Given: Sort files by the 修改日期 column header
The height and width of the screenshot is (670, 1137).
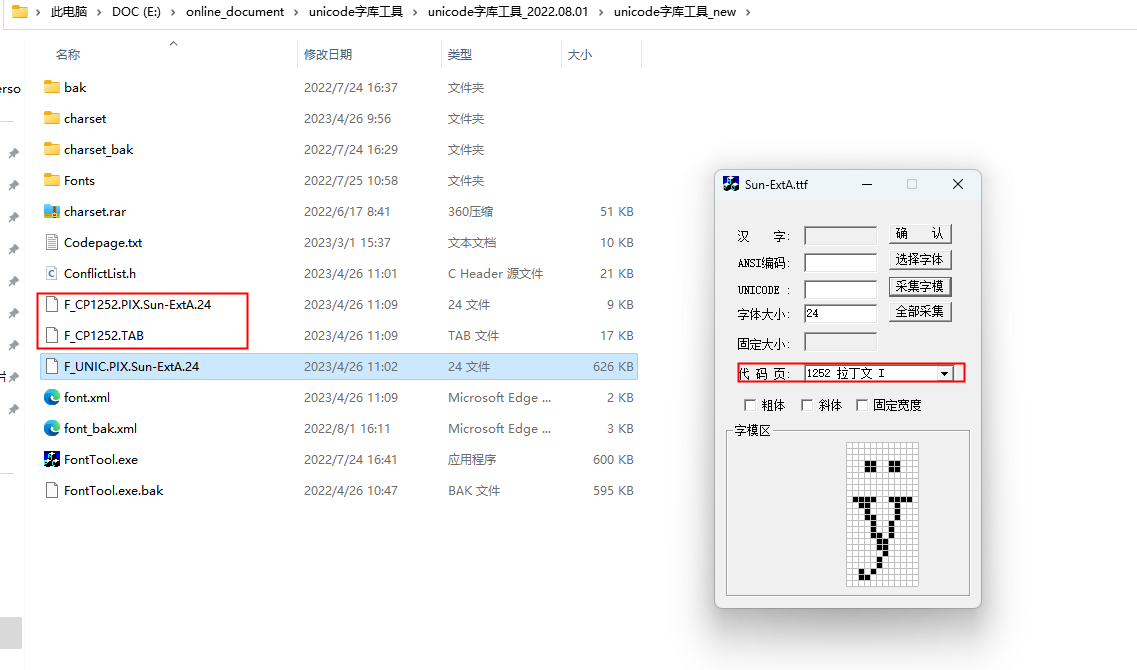Looking at the screenshot, I should click(328, 54).
